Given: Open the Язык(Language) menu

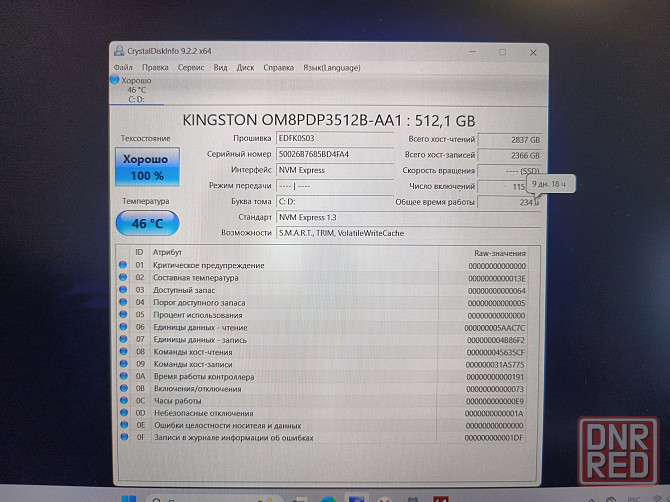Looking at the screenshot, I should [332, 68].
